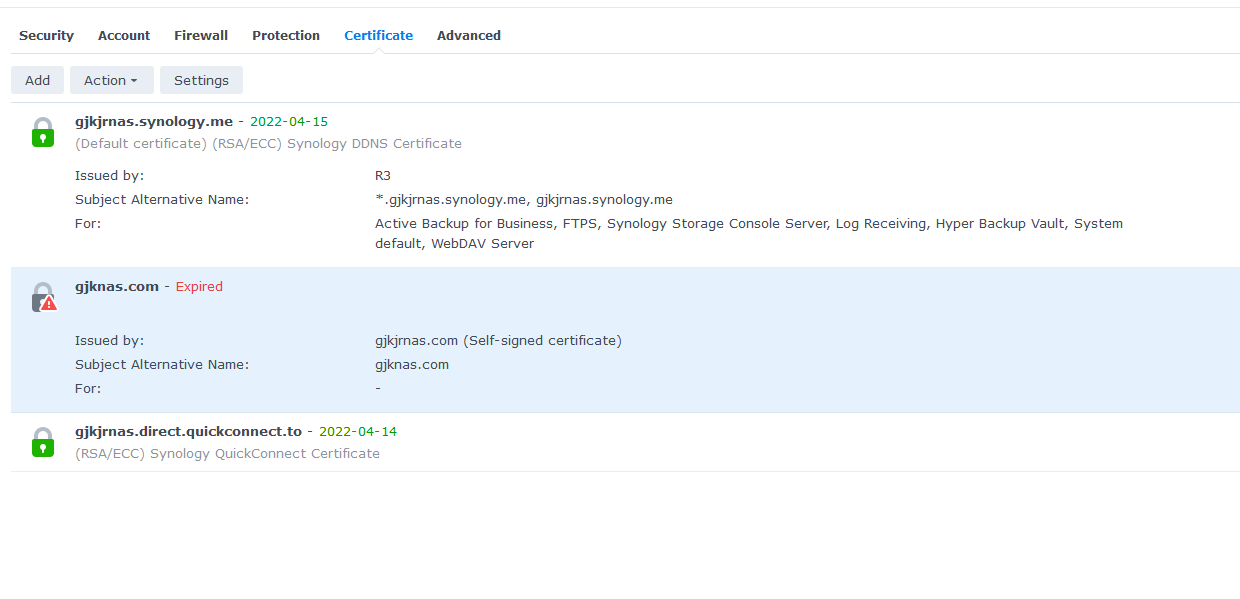Click the 2022-04-15 expiry date
1240x599 pixels.
coord(289,121)
